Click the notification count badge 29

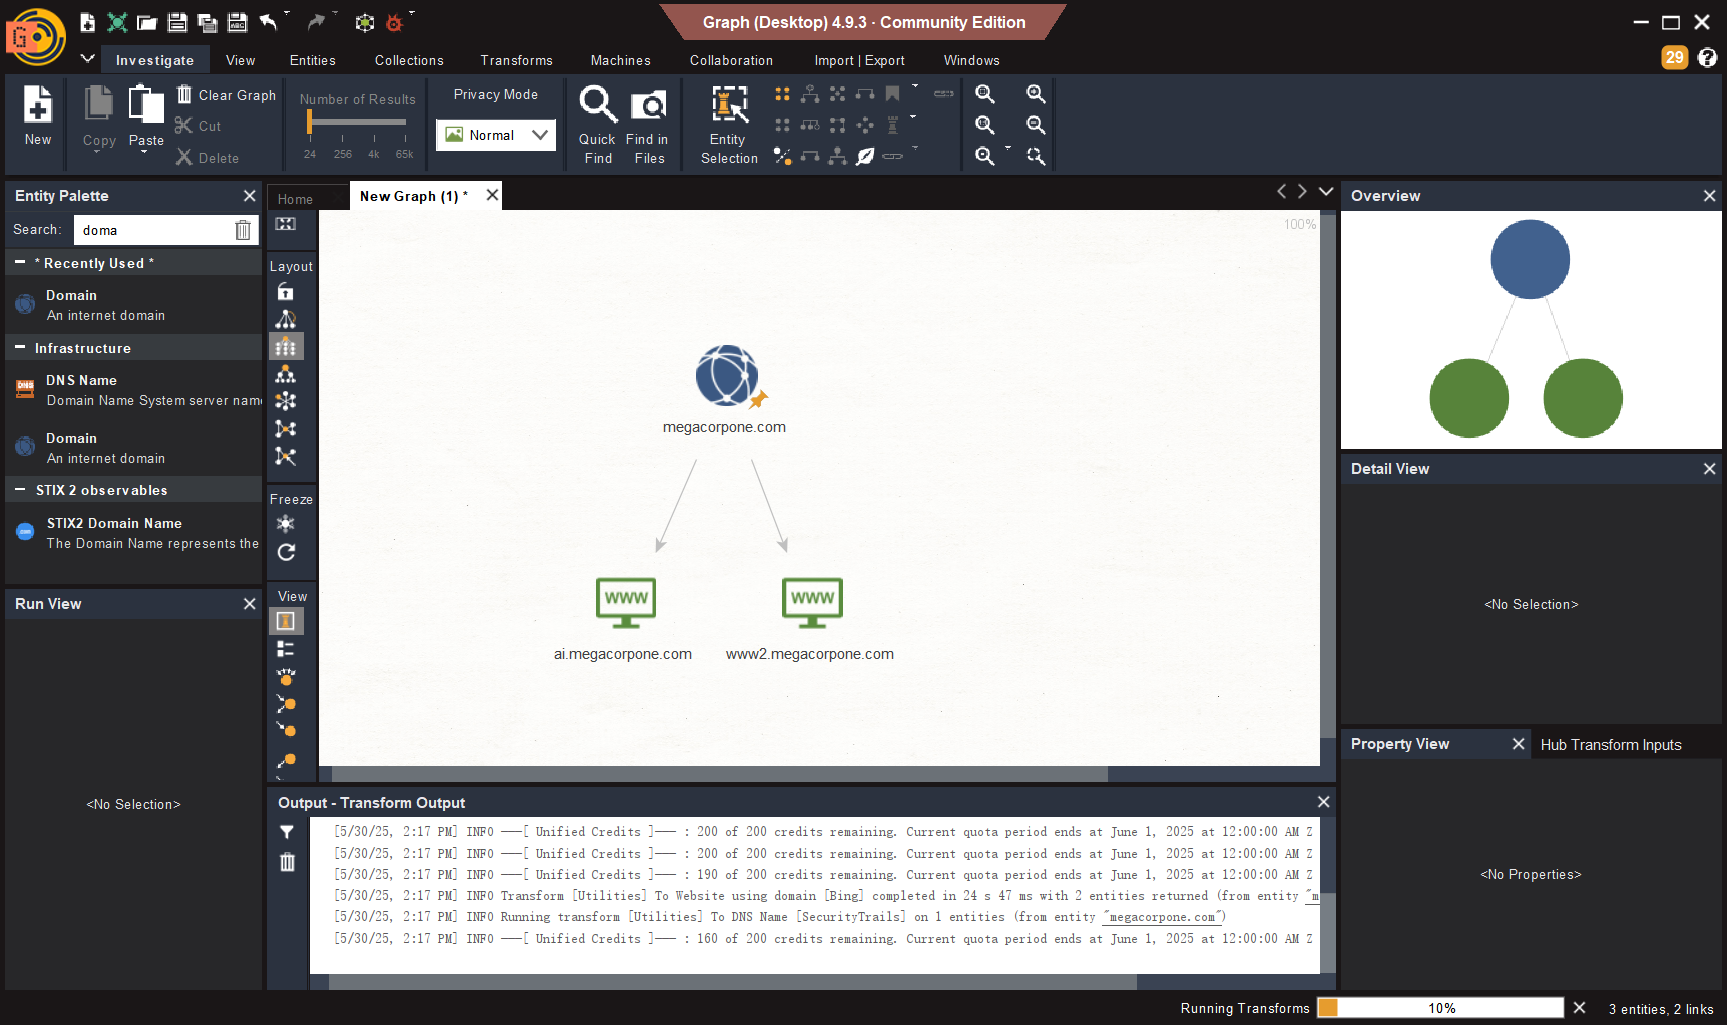click(1675, 58)
